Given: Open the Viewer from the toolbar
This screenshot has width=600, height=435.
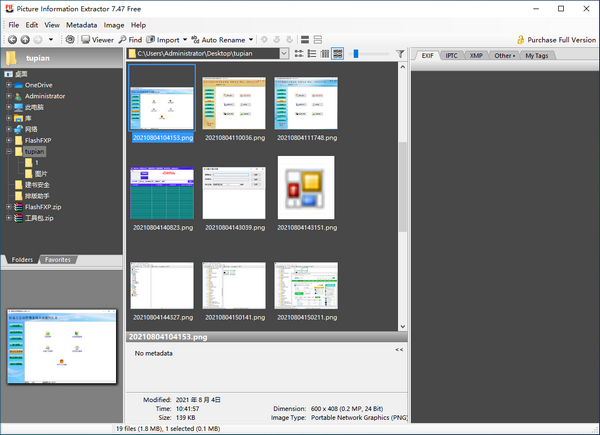Looking at the screenshot, I should pyautogui.click(x=97, y=39).
